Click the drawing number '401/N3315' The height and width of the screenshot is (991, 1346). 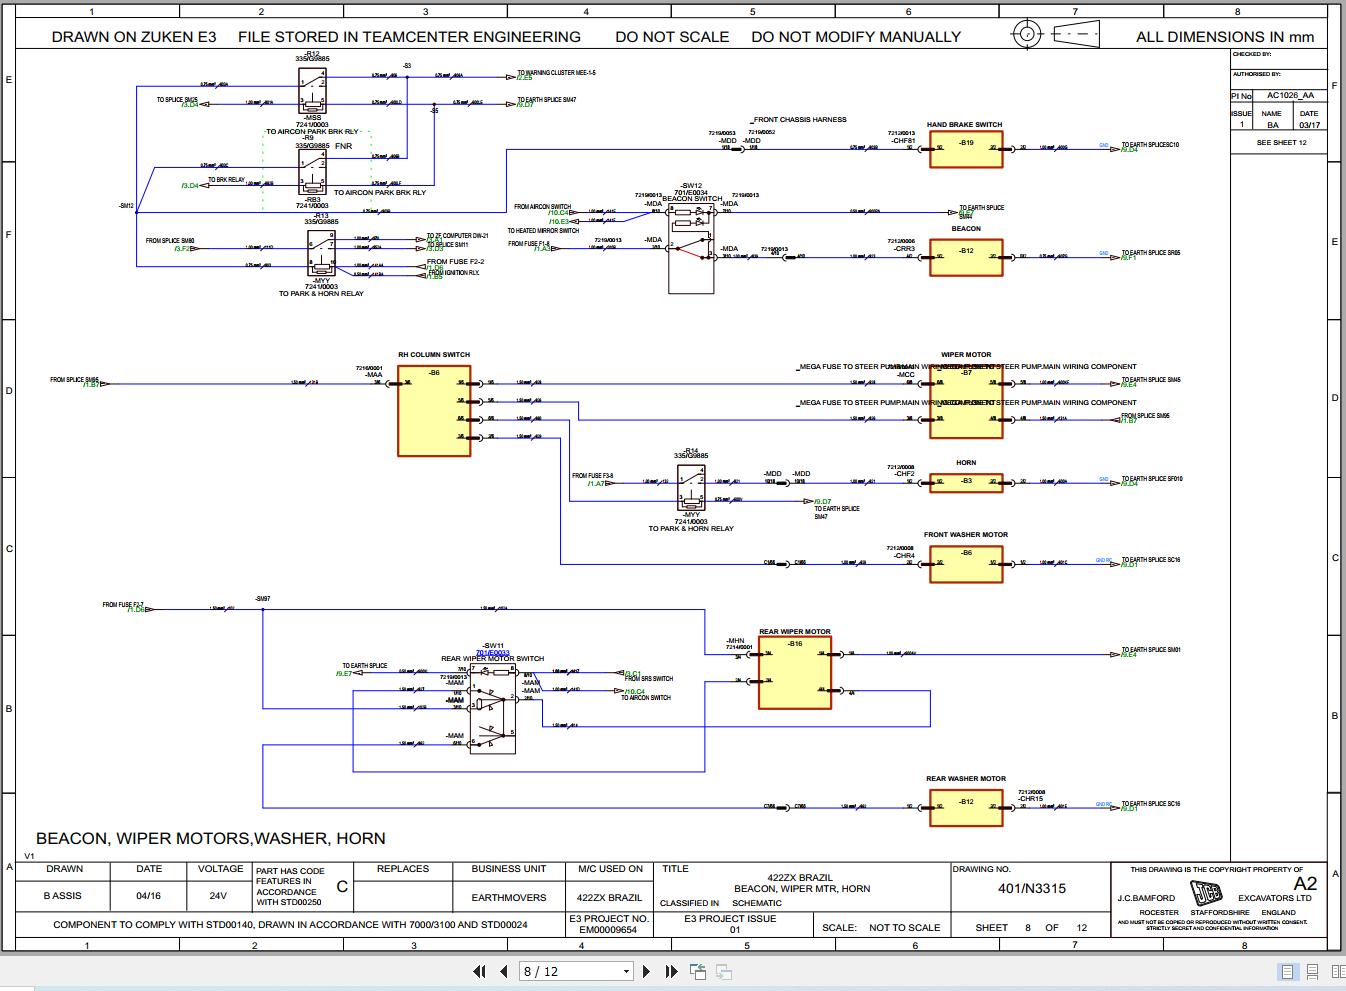[x=1032, y=888]
